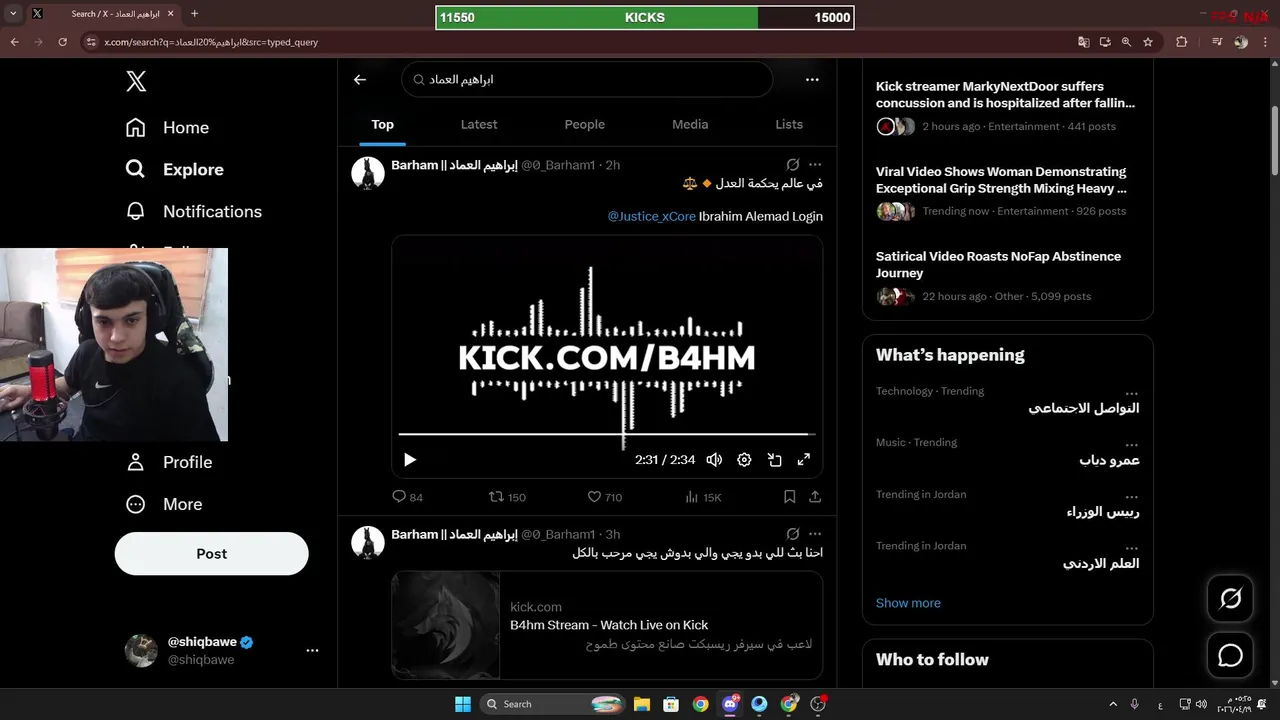The image size is (1280, 720).
Task: Open Barham's avatar on the 3h post
Action: coord(368,542)
